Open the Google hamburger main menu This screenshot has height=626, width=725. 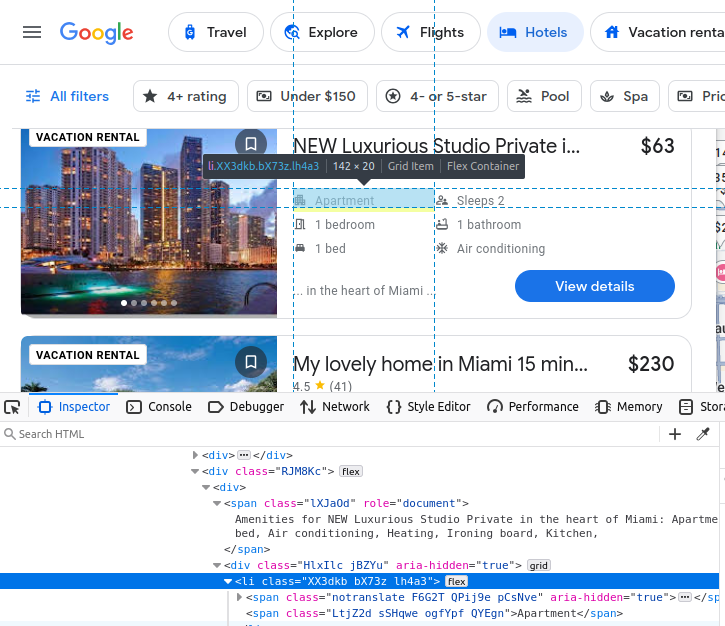pyautogui.click(x=32, y=32)
